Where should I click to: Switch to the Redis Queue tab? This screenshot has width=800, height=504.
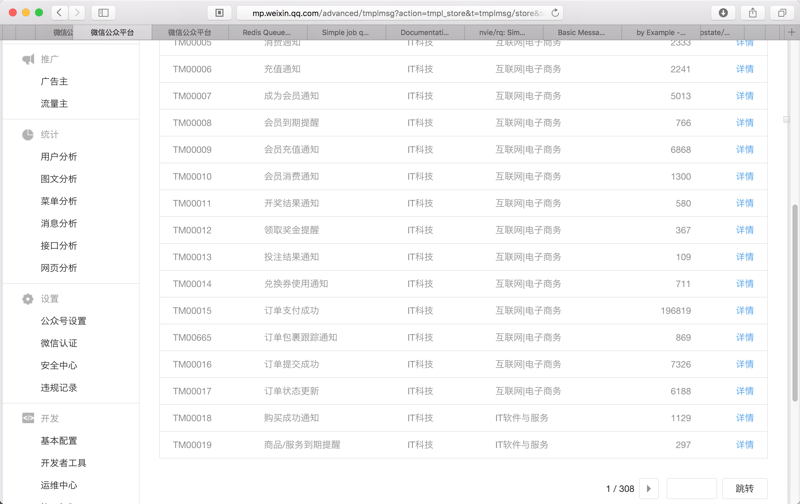(266, 32)
